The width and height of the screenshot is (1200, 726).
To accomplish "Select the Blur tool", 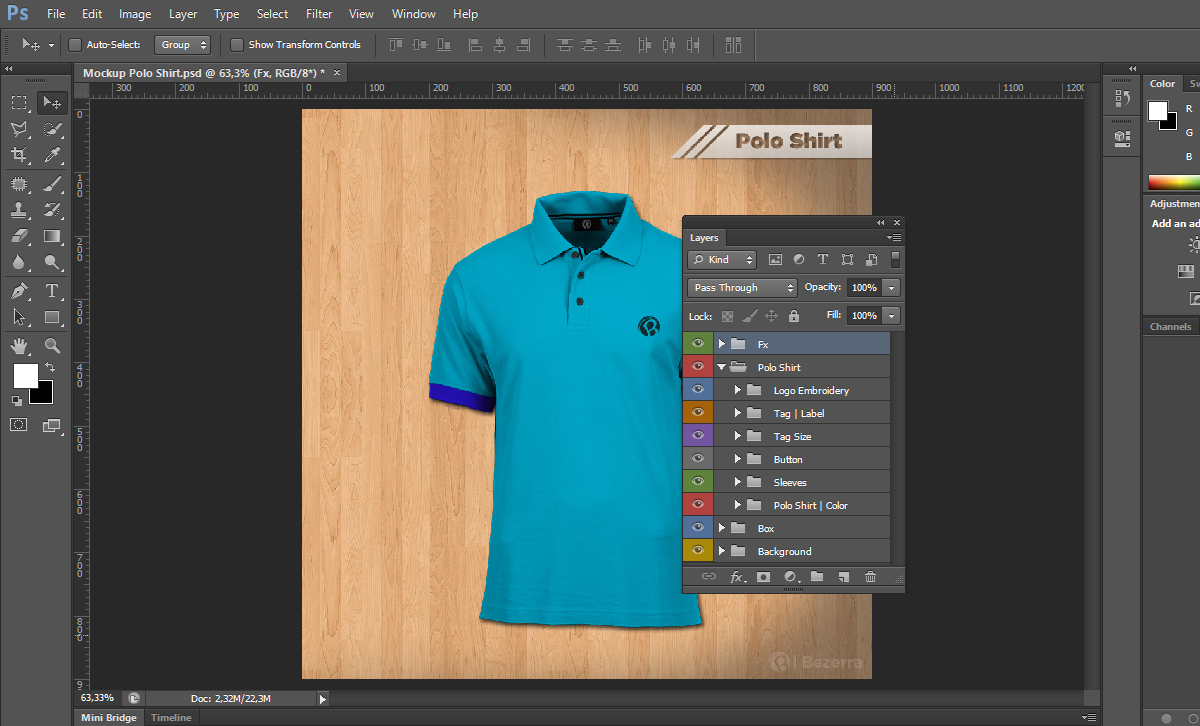I will (19, 263).
